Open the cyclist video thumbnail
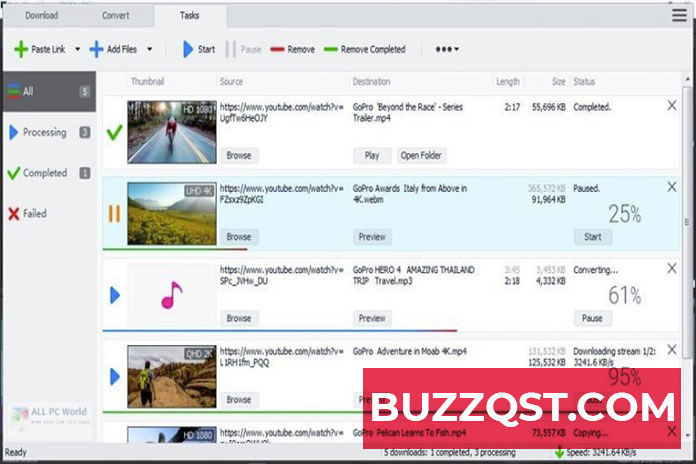The image size is (696, 464). 172,132
